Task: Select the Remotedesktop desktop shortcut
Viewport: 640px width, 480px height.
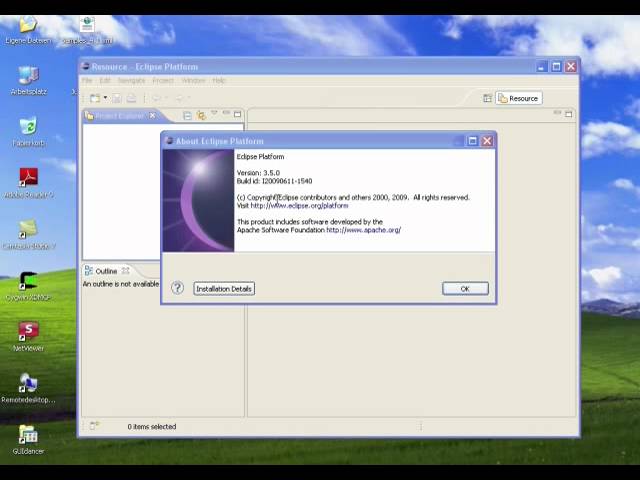Action: click(28, 388)
